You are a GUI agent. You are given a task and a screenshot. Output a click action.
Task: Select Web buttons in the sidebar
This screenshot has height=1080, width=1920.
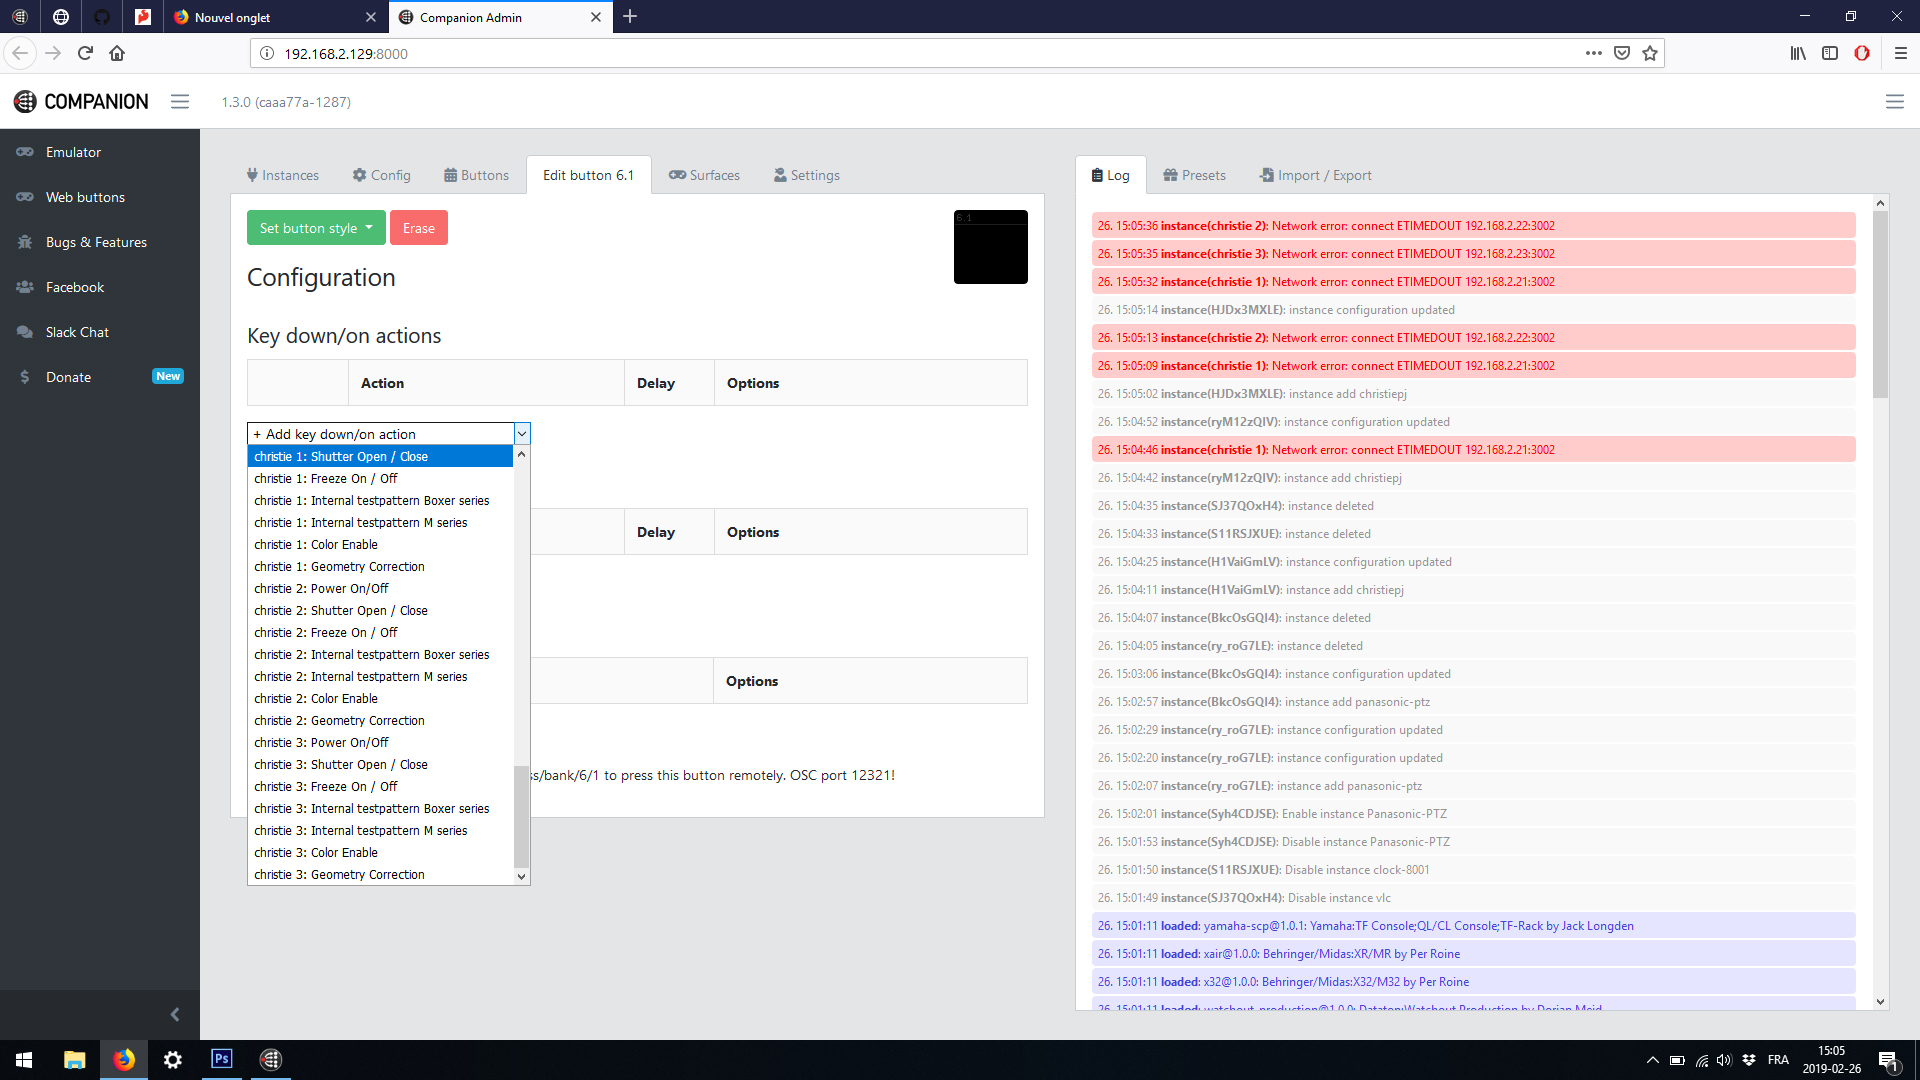tap(84, 197)
